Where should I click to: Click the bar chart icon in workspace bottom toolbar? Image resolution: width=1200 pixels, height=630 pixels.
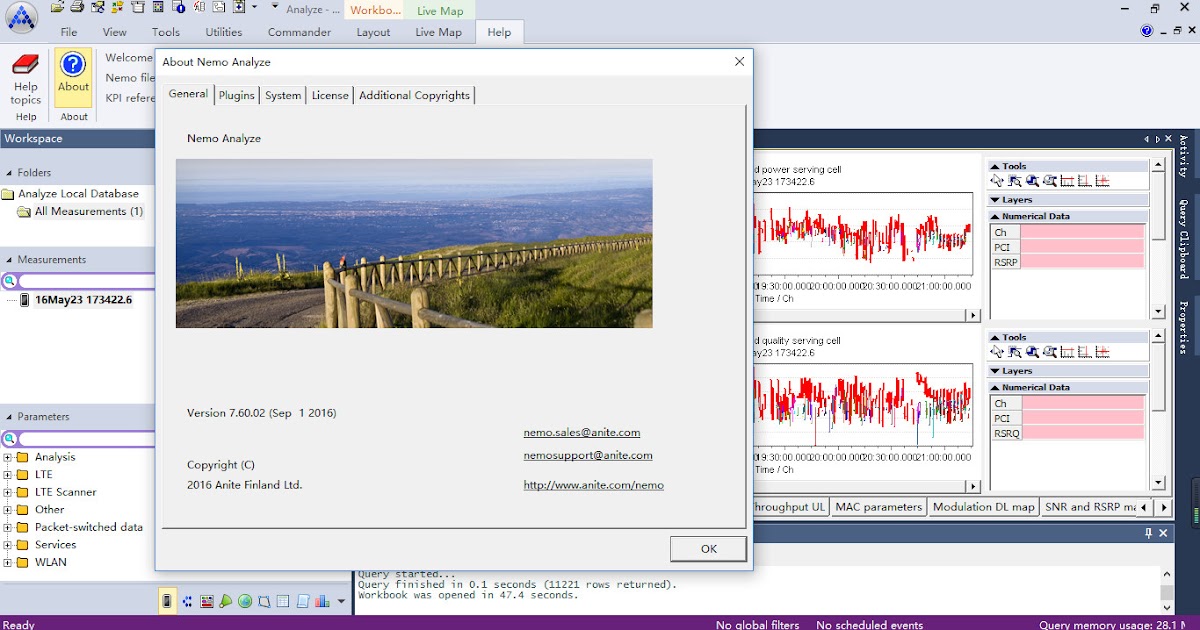point(322,602)
